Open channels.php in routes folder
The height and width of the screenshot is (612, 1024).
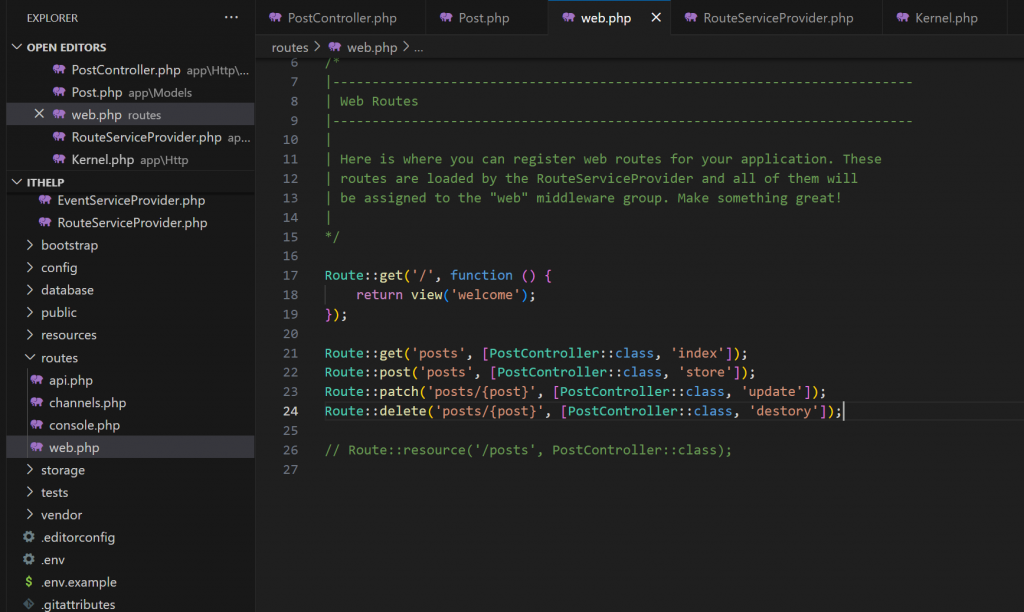tap(131, 402)
